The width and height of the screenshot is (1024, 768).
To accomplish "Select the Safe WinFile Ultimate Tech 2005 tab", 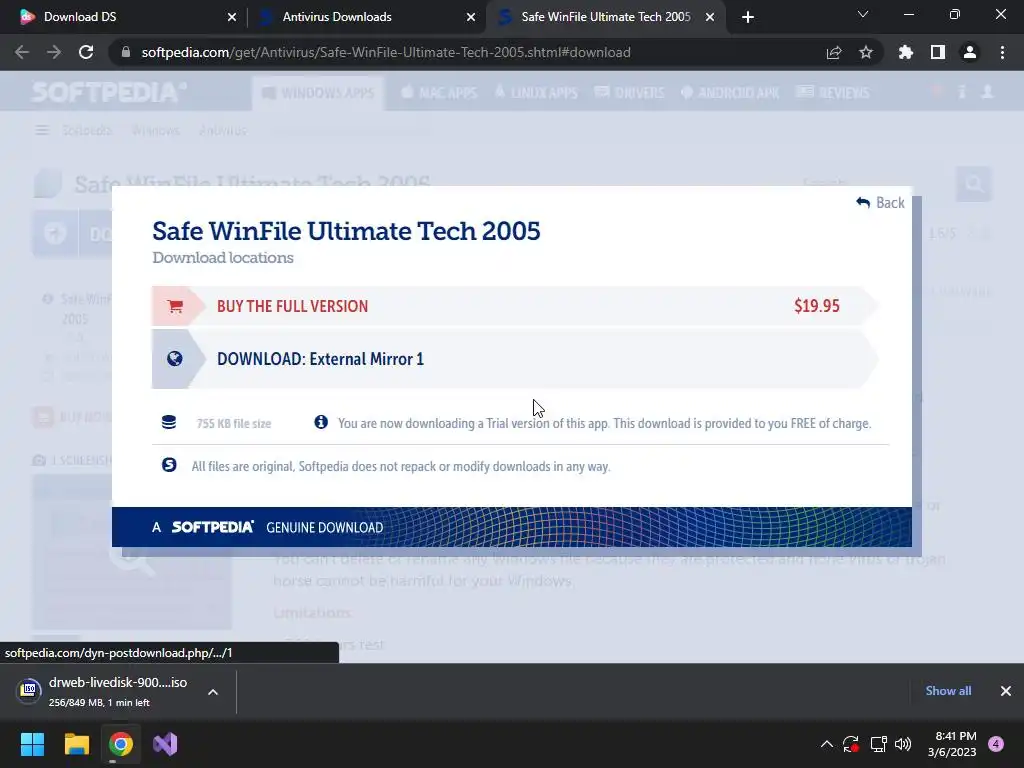I will pos(604,17).
